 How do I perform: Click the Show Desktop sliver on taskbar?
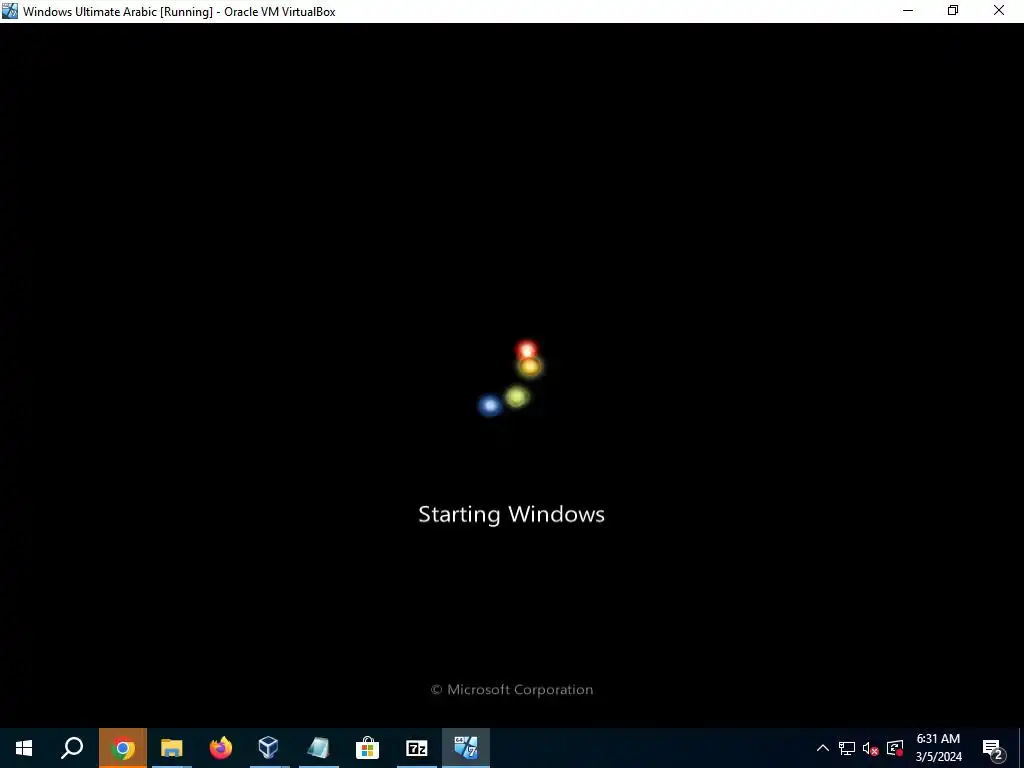(1021, 748)
